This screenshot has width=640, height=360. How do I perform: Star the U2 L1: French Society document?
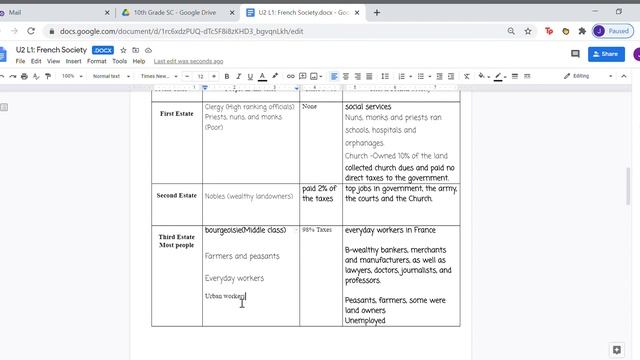(123, 50)
